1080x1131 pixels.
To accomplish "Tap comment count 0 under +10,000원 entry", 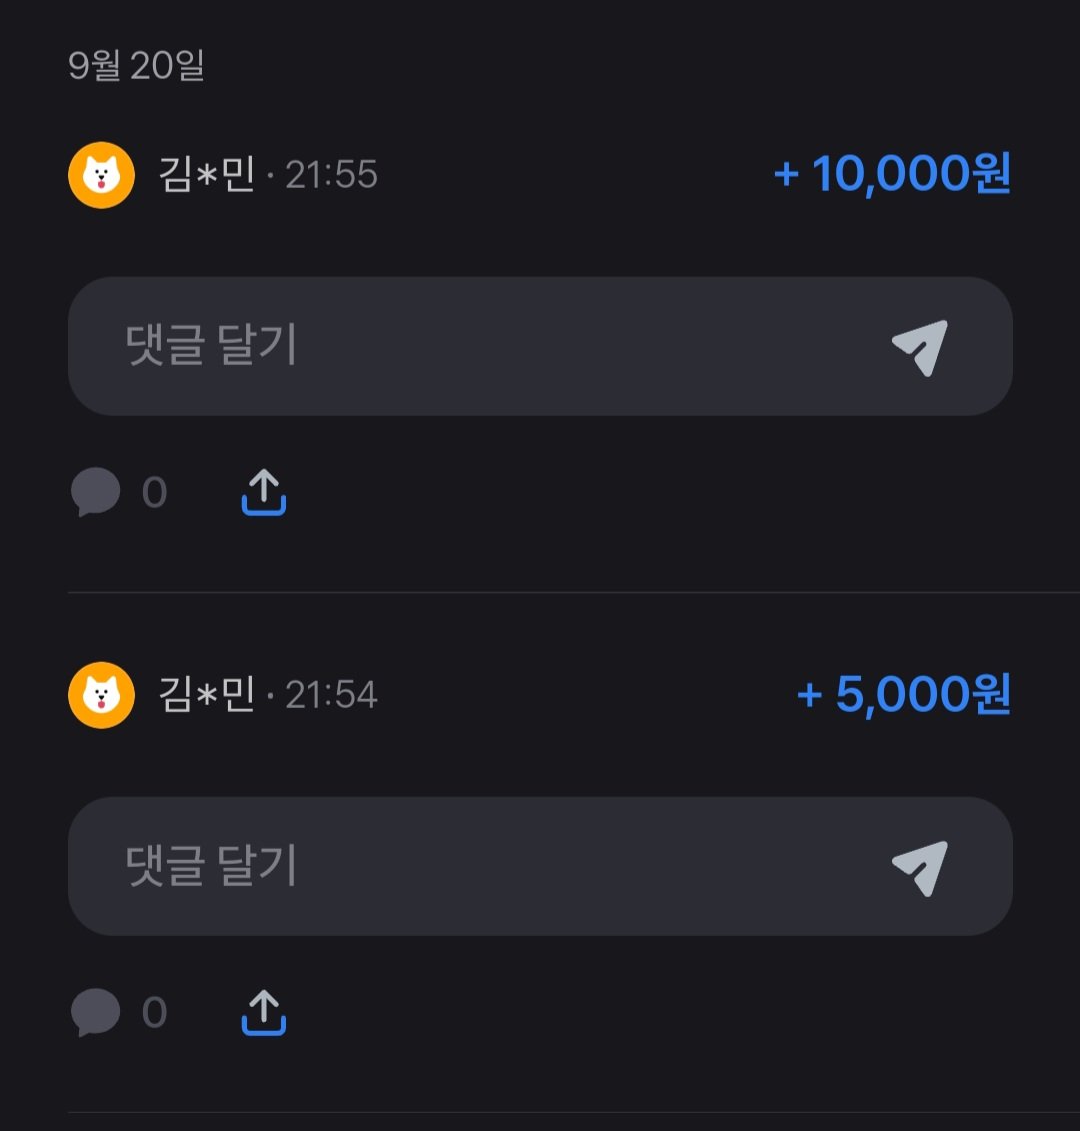I will (x=154, y=493).
